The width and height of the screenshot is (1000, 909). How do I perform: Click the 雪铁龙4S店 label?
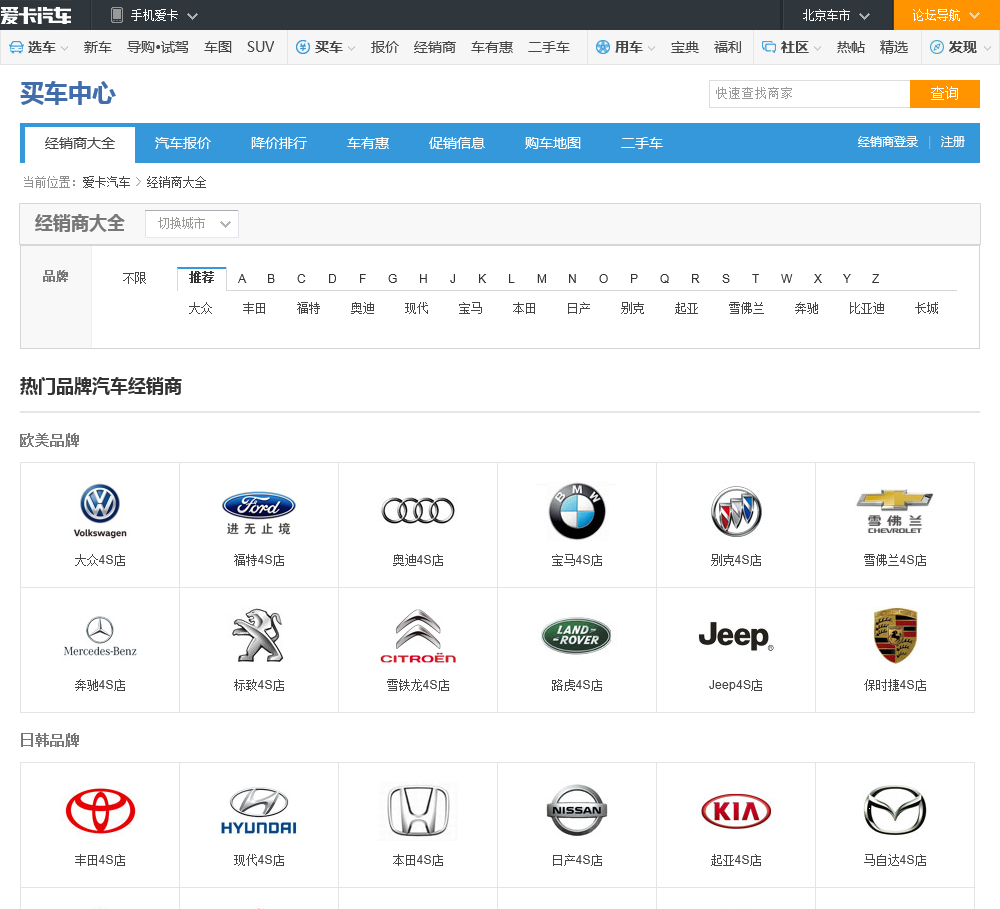[418, 685]
